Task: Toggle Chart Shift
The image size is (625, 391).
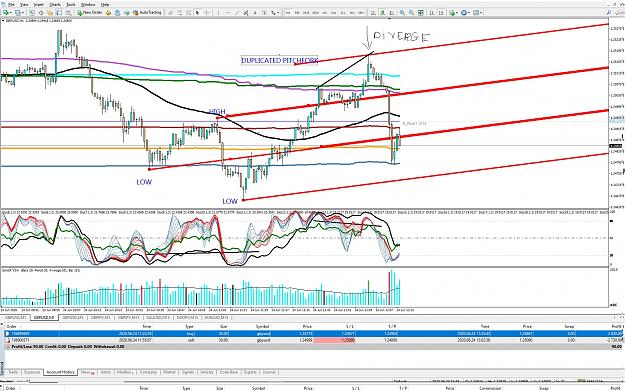Action: point(441,13)
